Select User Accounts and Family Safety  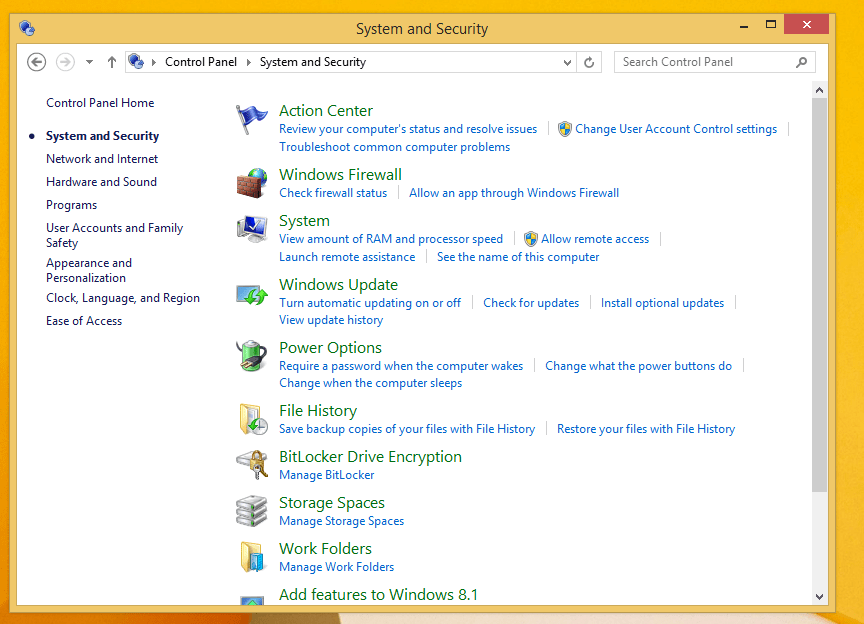pyautogui.click(x=115, y=235)
